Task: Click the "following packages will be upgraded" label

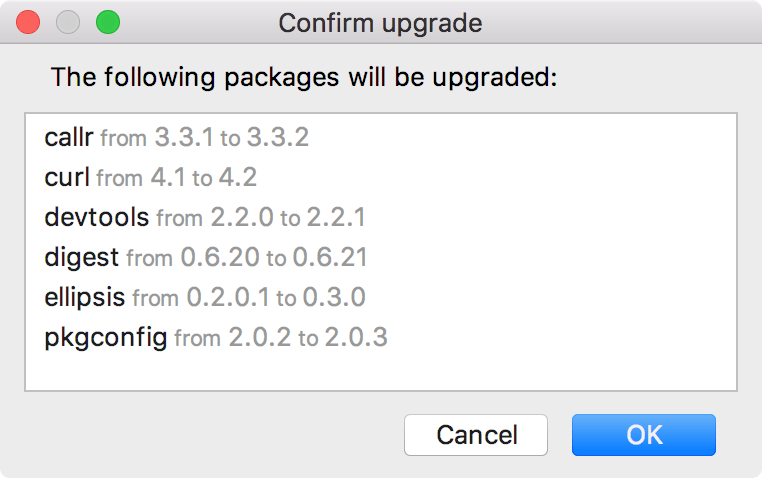Action: (303, 77)
